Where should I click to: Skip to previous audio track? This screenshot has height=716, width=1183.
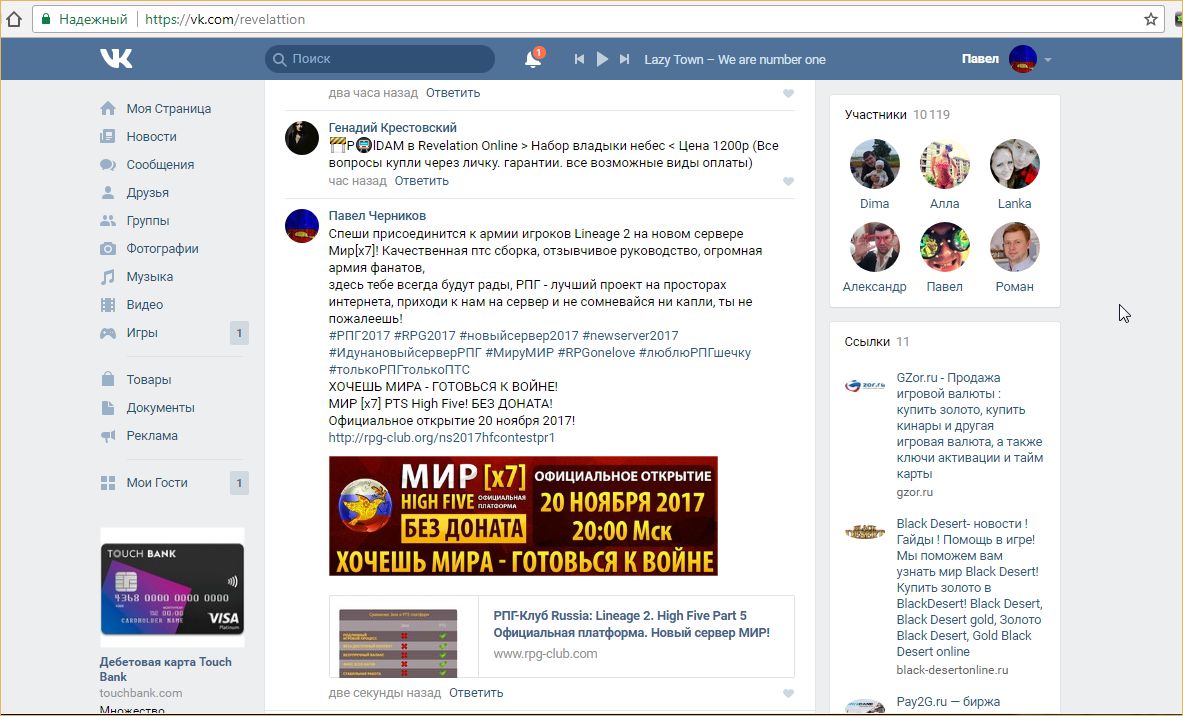click(x=579, y=59)
